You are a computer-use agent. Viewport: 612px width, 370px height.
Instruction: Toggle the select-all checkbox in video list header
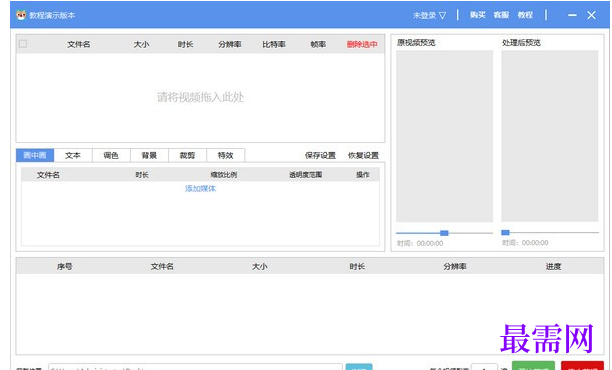pyautogui.click(x=23, y=44)
